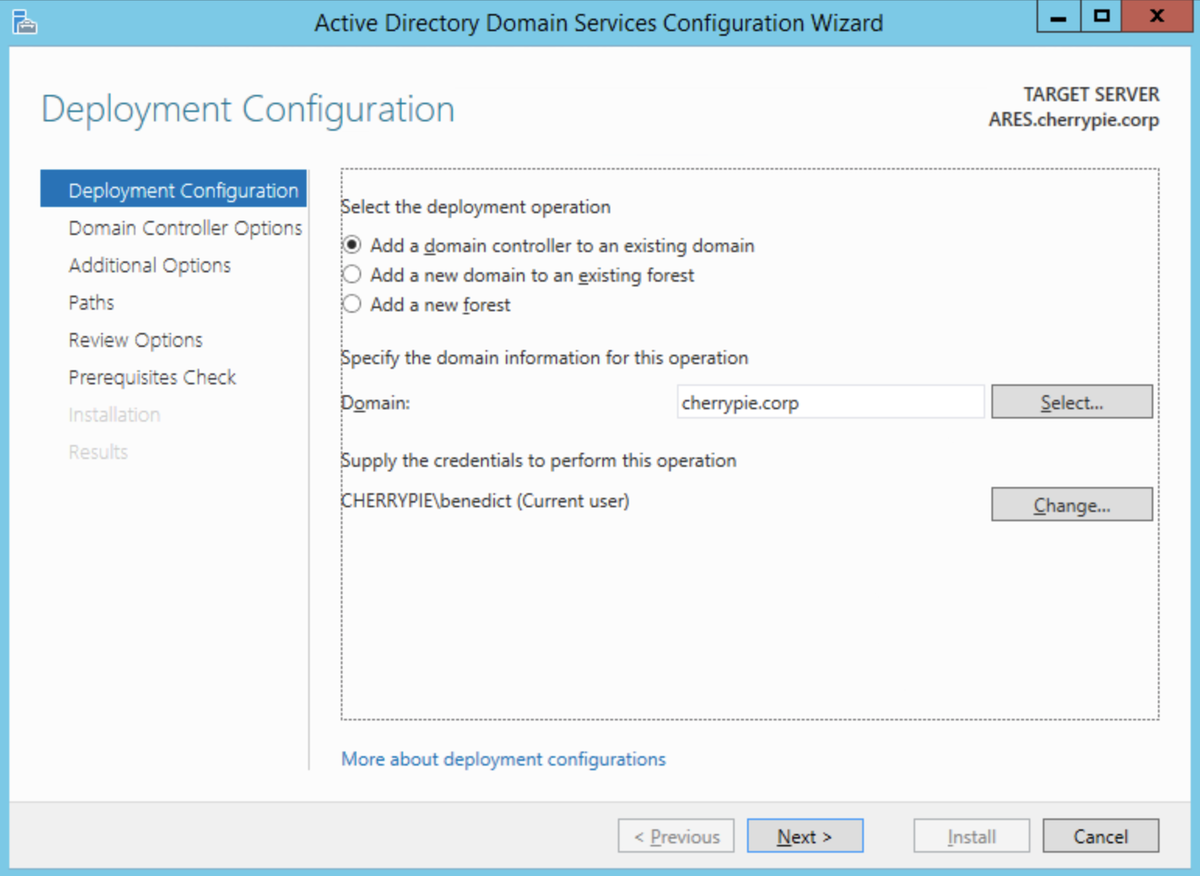Image resolution: width=1200 pixels, height=876 pixels.
Task: Click the grayed-out Installation step
Action: 114,414
